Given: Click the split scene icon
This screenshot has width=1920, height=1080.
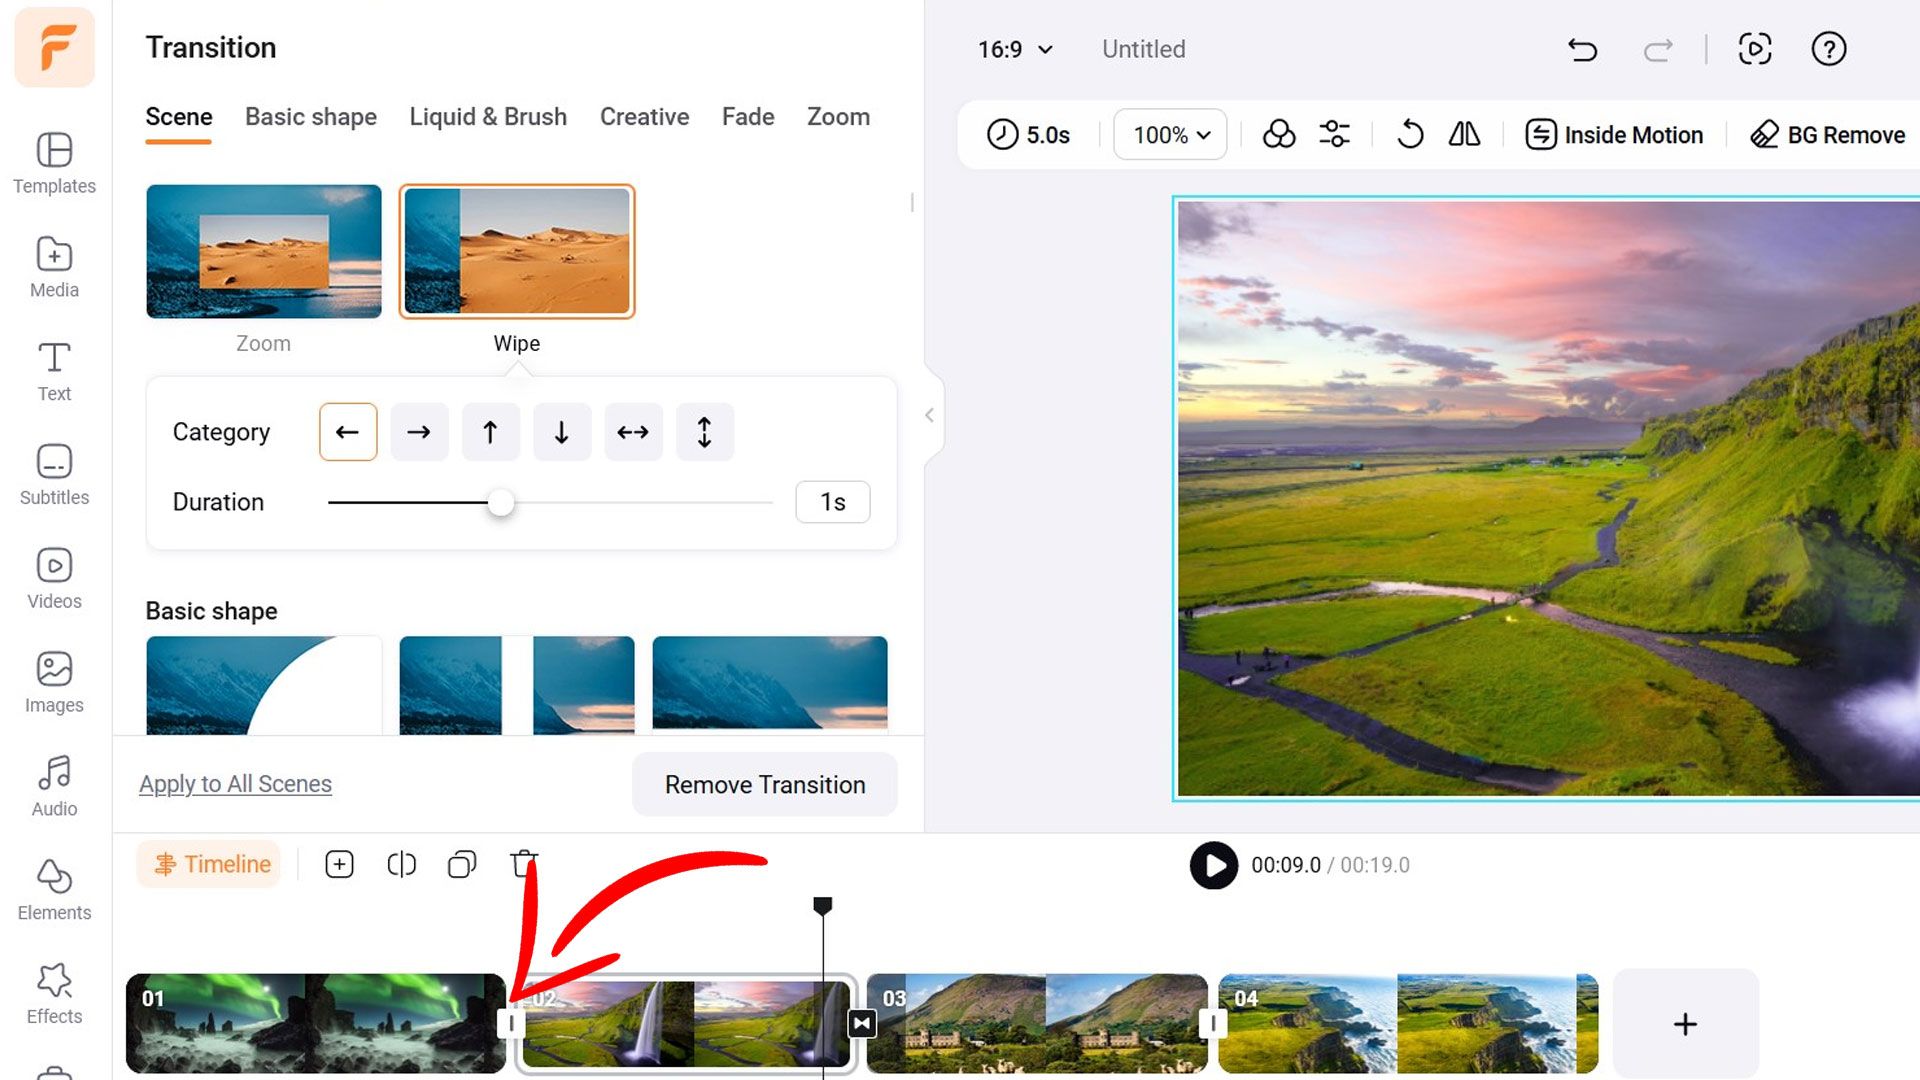Looking at the screenshot, I should [x=401, y=864].
